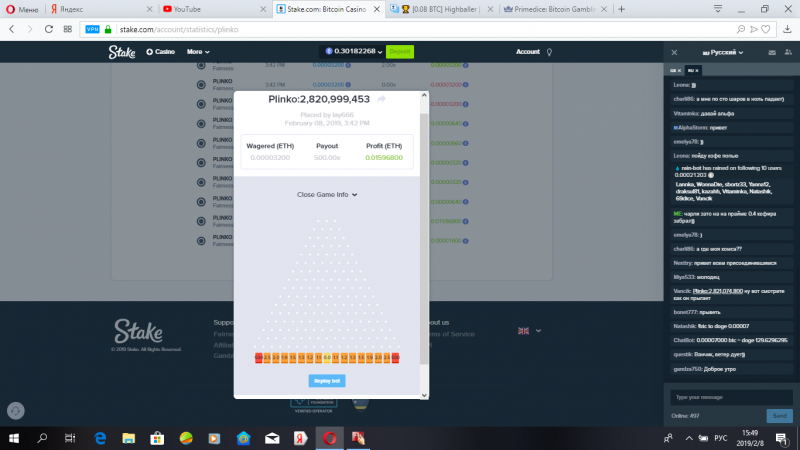The height and width of the screenshot is (450, 800).
Task: Click the bet dialog scrollbar down arrow
Action: tap(424, 395)
